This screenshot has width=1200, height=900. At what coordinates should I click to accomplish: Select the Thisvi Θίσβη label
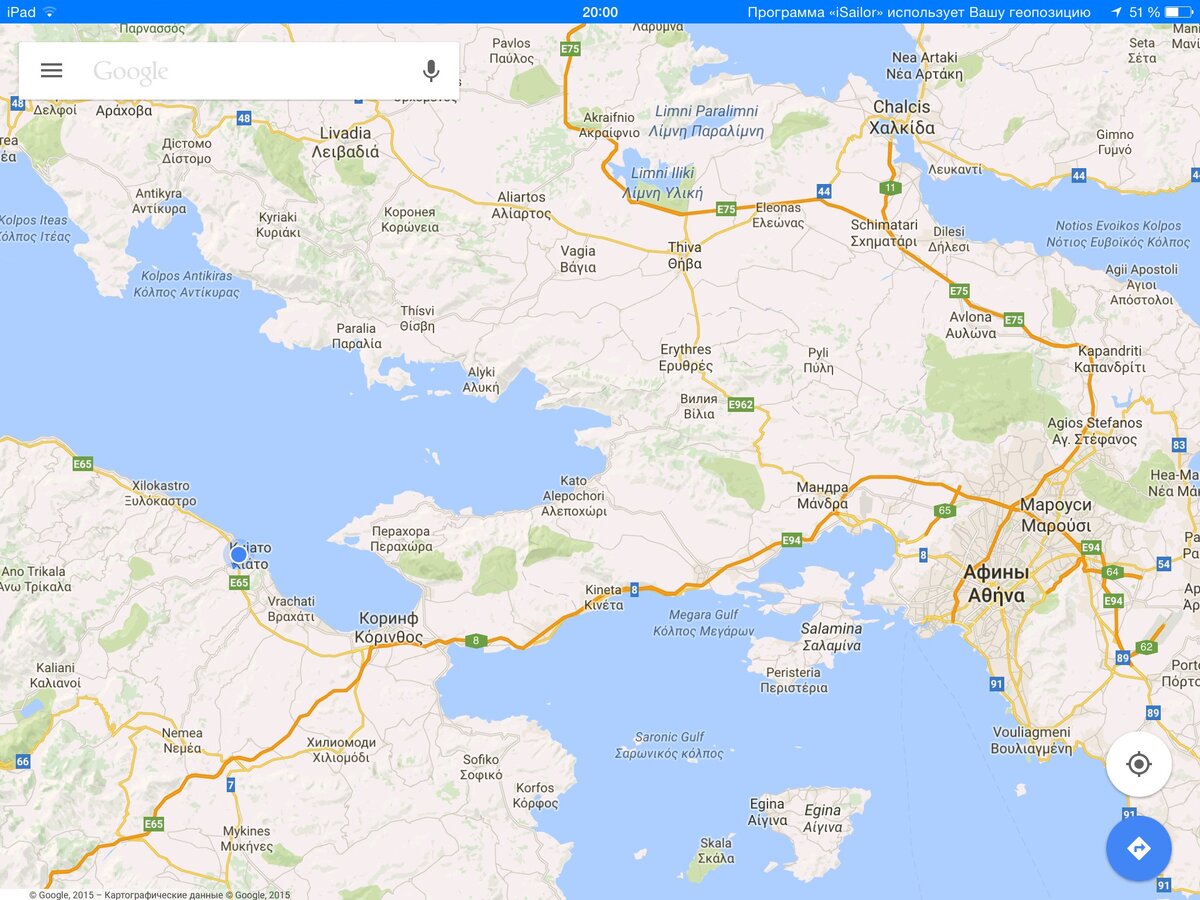tap(417, 318)
